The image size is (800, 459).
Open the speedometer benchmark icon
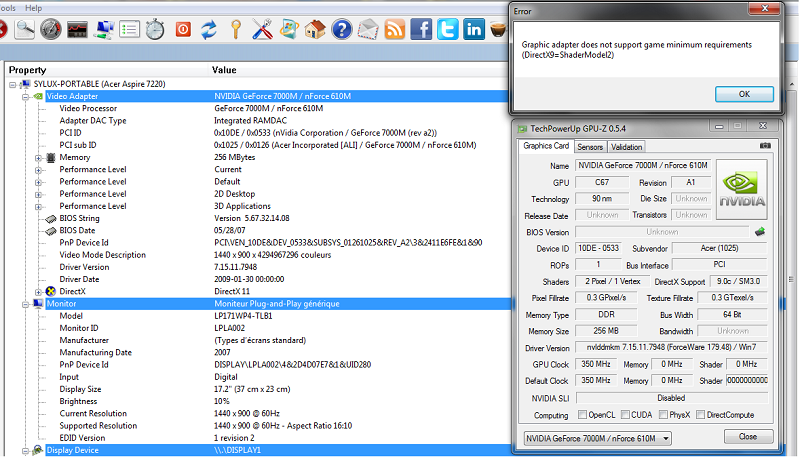51,30
